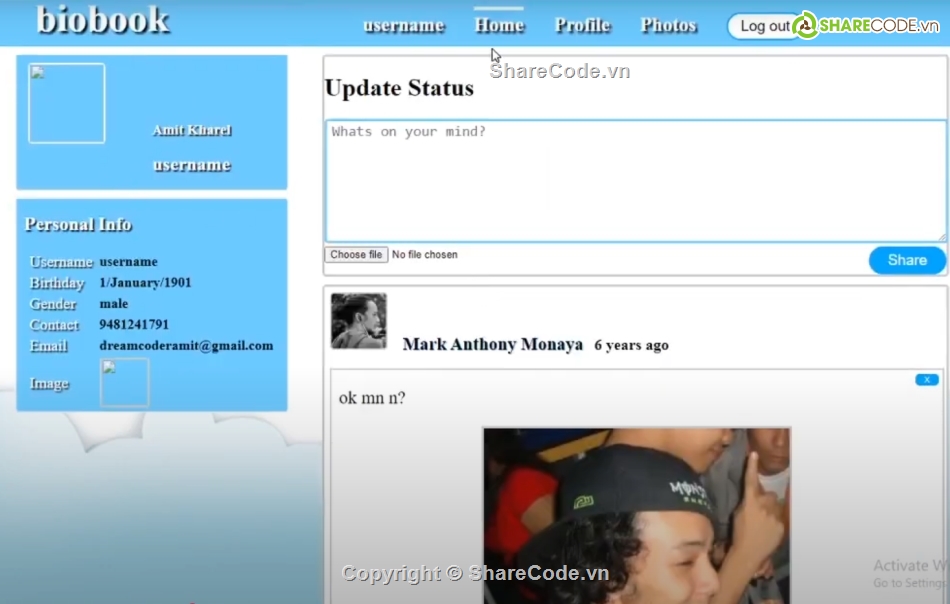
Task: Click Mark Anthony Monaya's avatar
Action: (x=359, y=321)
